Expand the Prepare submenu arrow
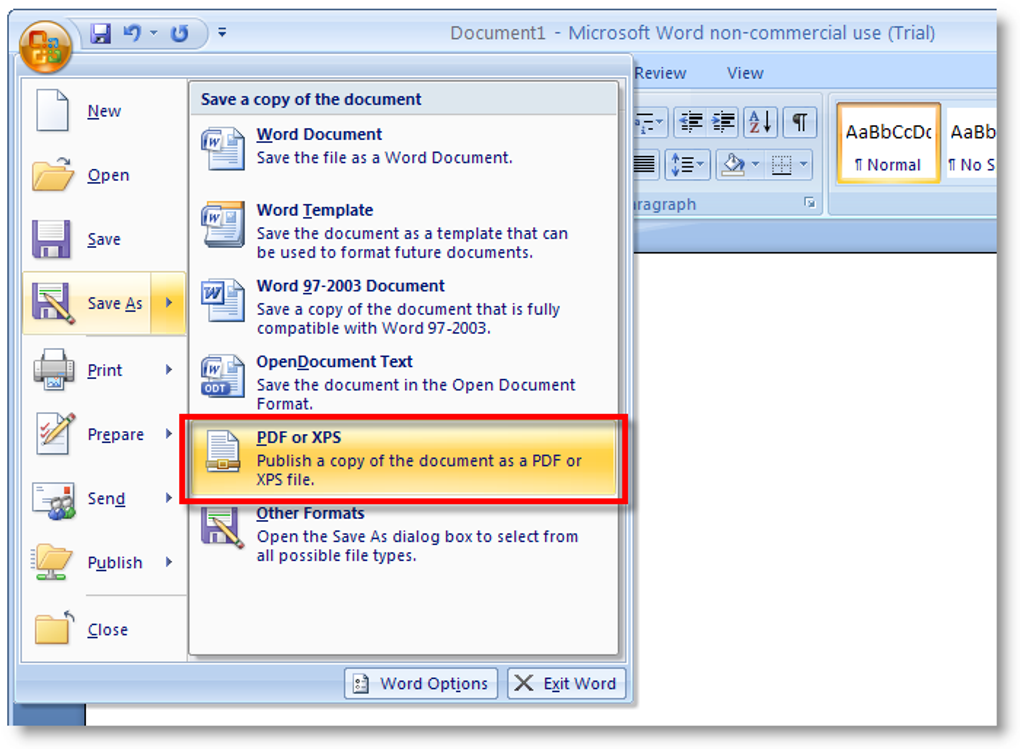 168,434
